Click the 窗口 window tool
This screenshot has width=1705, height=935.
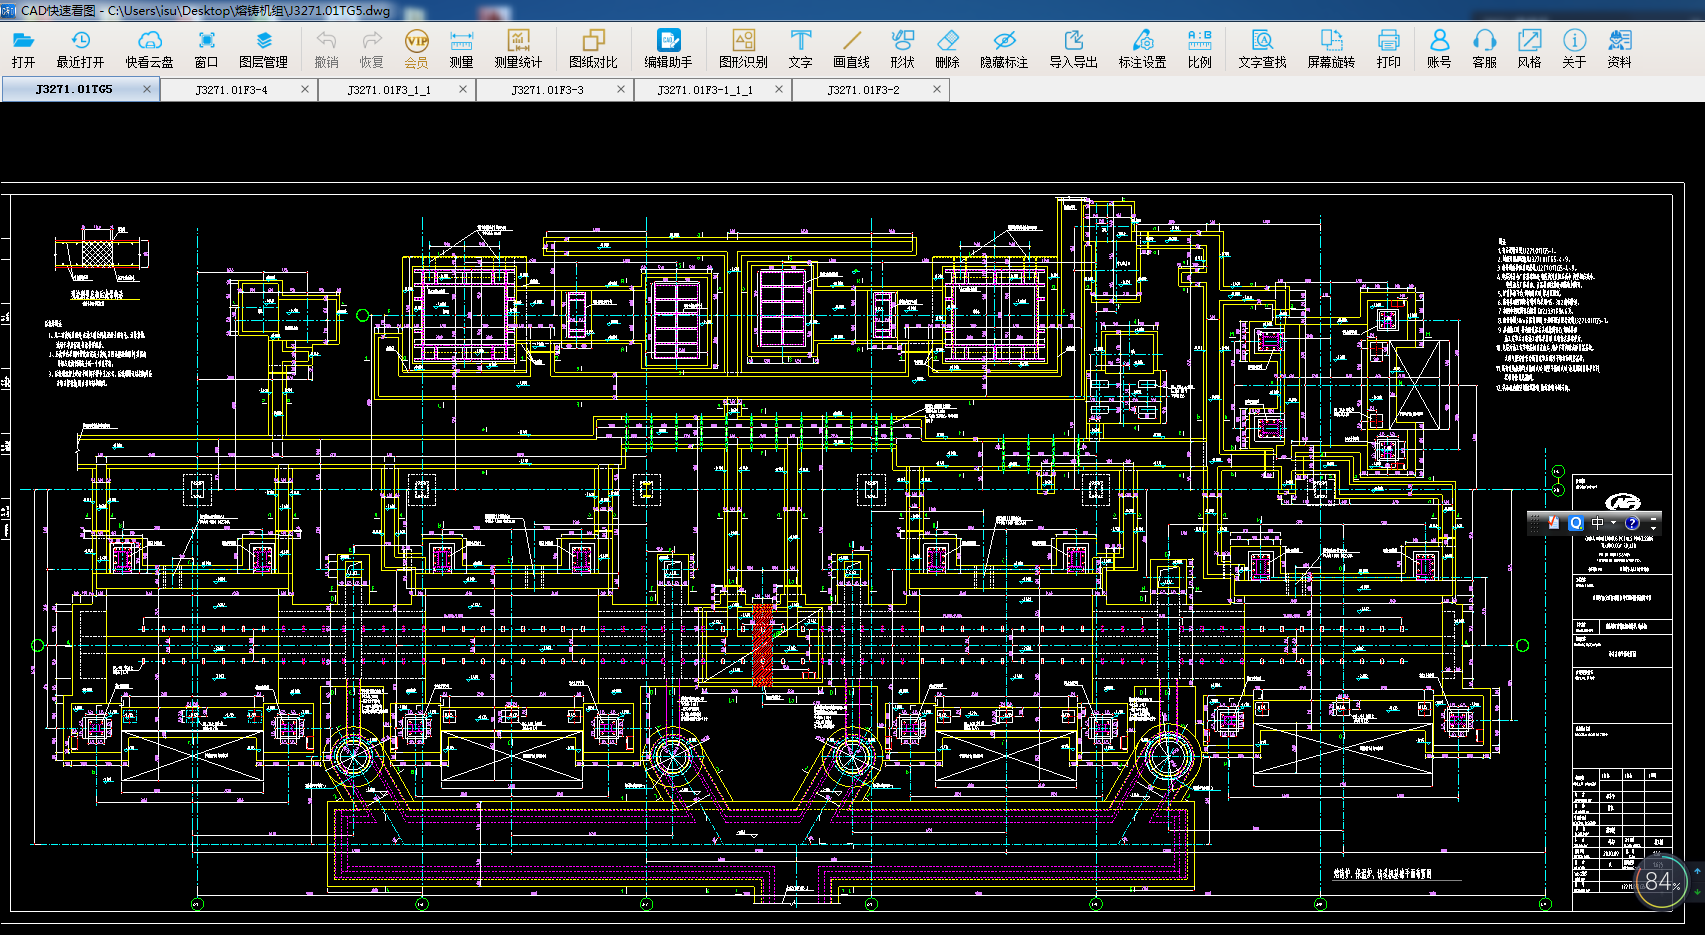pos(206,49)
